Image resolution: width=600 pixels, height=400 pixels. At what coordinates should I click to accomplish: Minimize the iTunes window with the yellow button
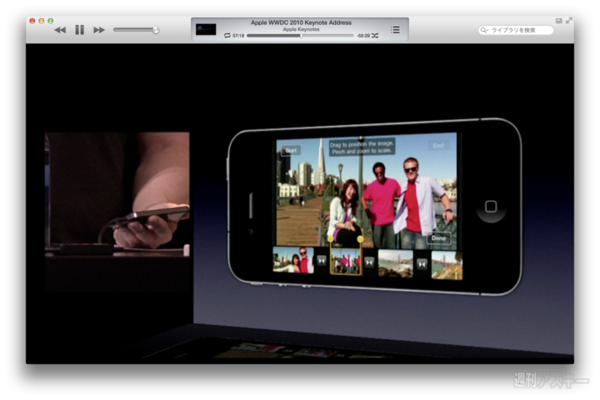[41, 21]
